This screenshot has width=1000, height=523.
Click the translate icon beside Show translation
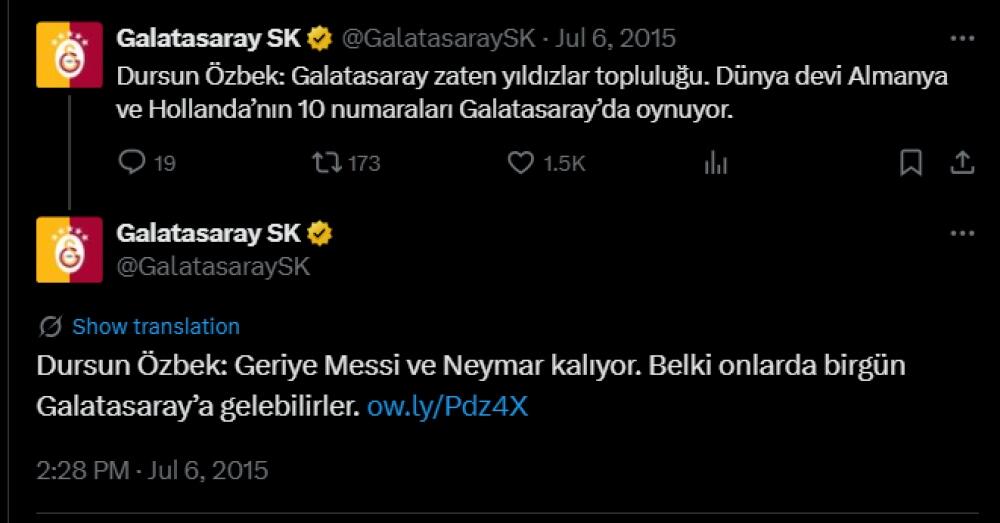50,326
